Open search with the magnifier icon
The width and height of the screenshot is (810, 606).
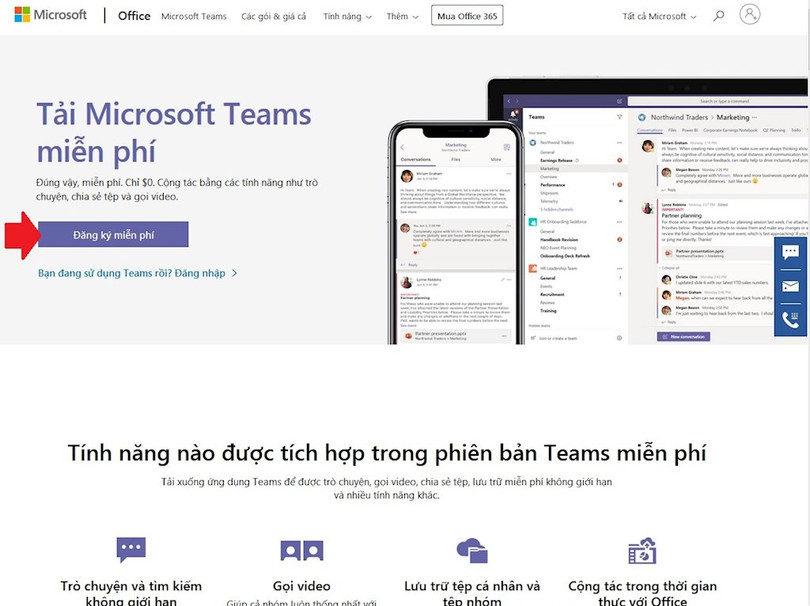(x=718, y=16)
